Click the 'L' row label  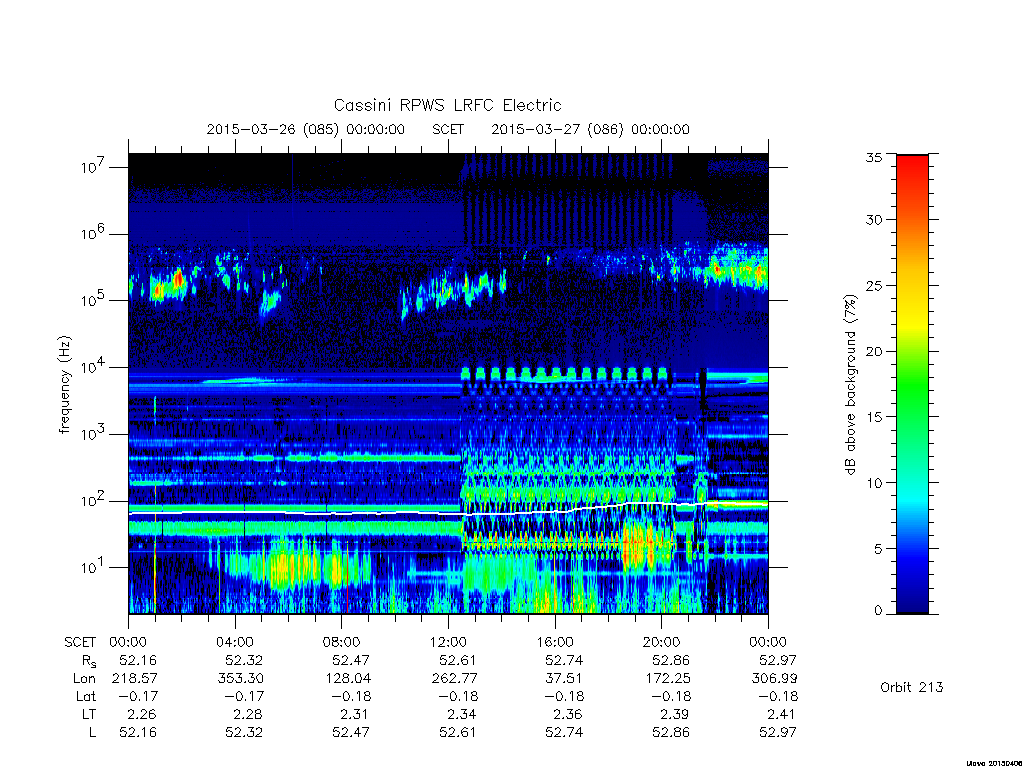[x=92, y=732]
